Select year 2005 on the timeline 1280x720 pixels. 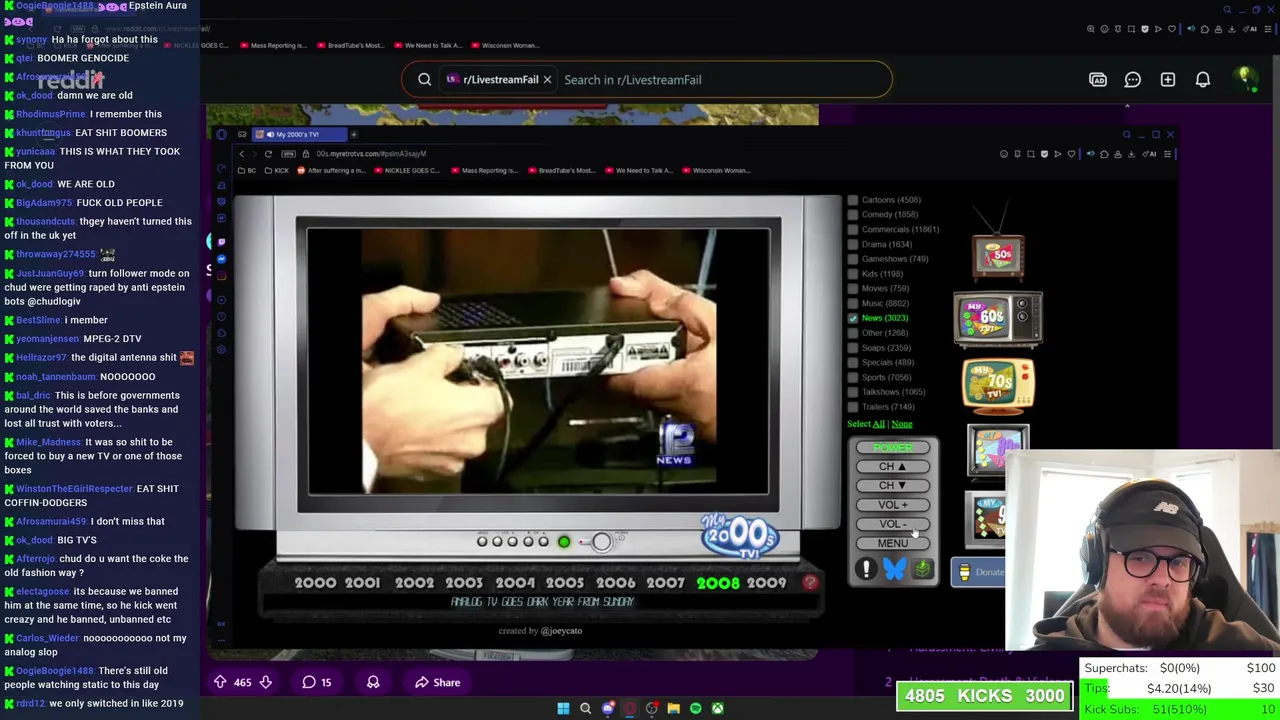tap(565, 583)
